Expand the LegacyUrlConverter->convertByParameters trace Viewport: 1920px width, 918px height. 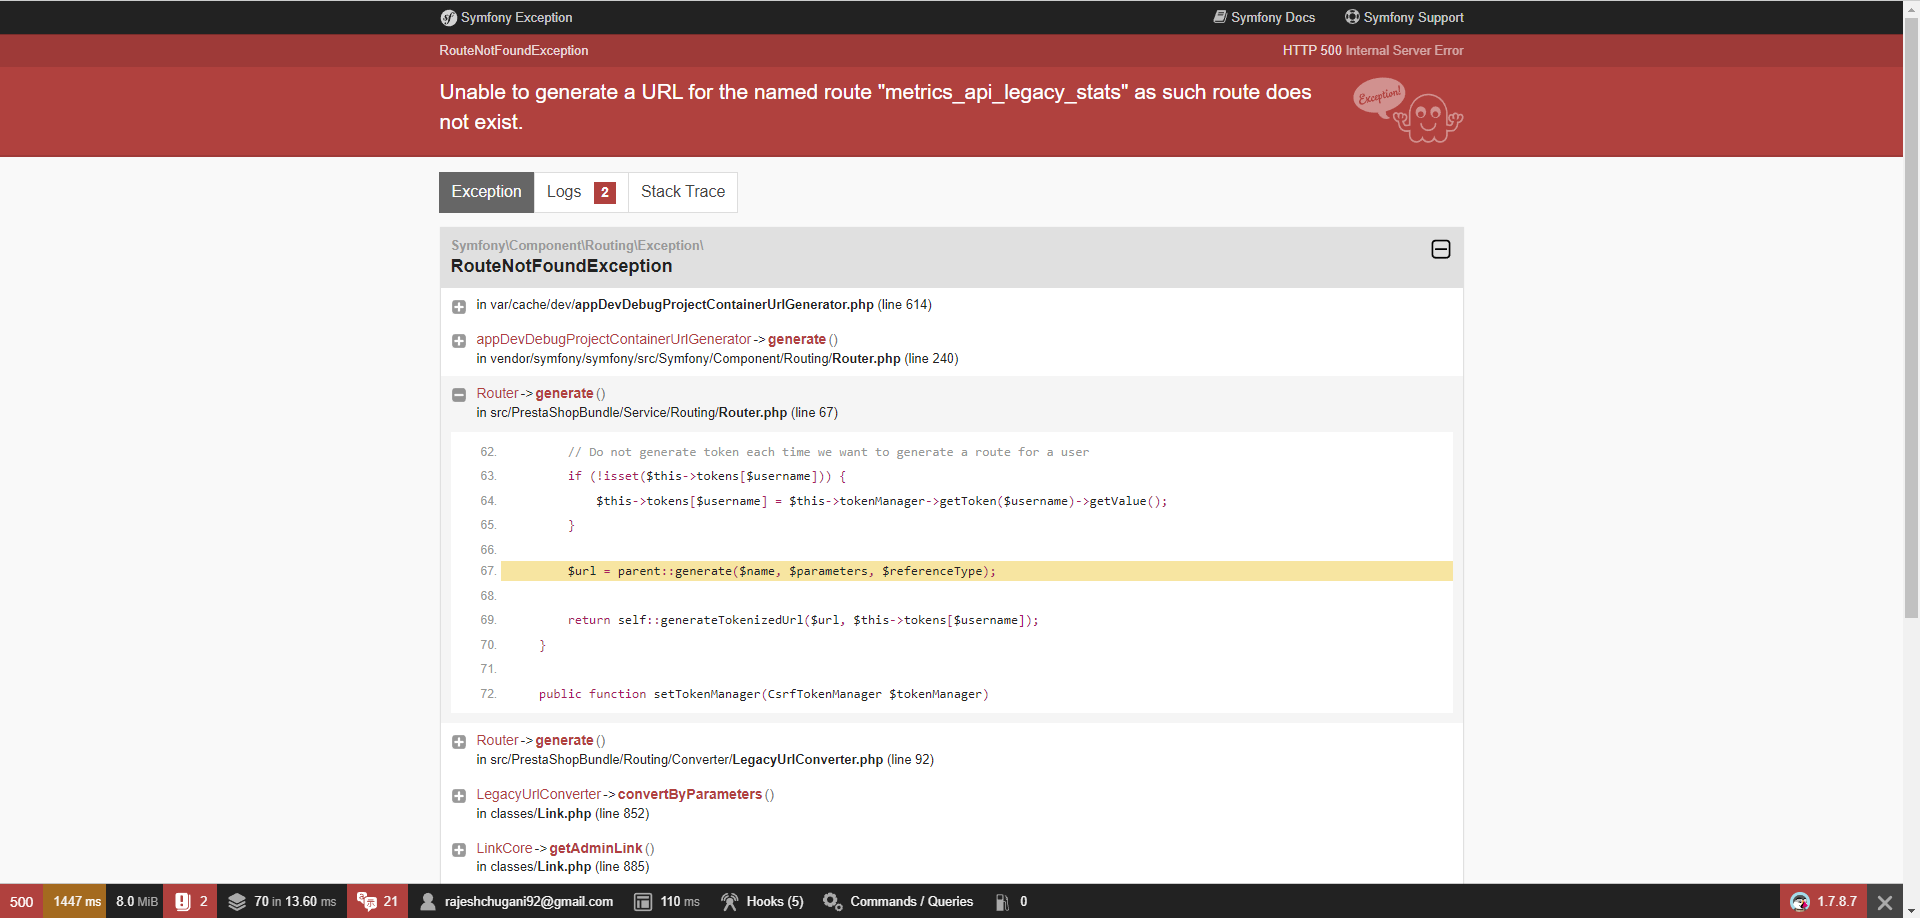click(459, 796)
